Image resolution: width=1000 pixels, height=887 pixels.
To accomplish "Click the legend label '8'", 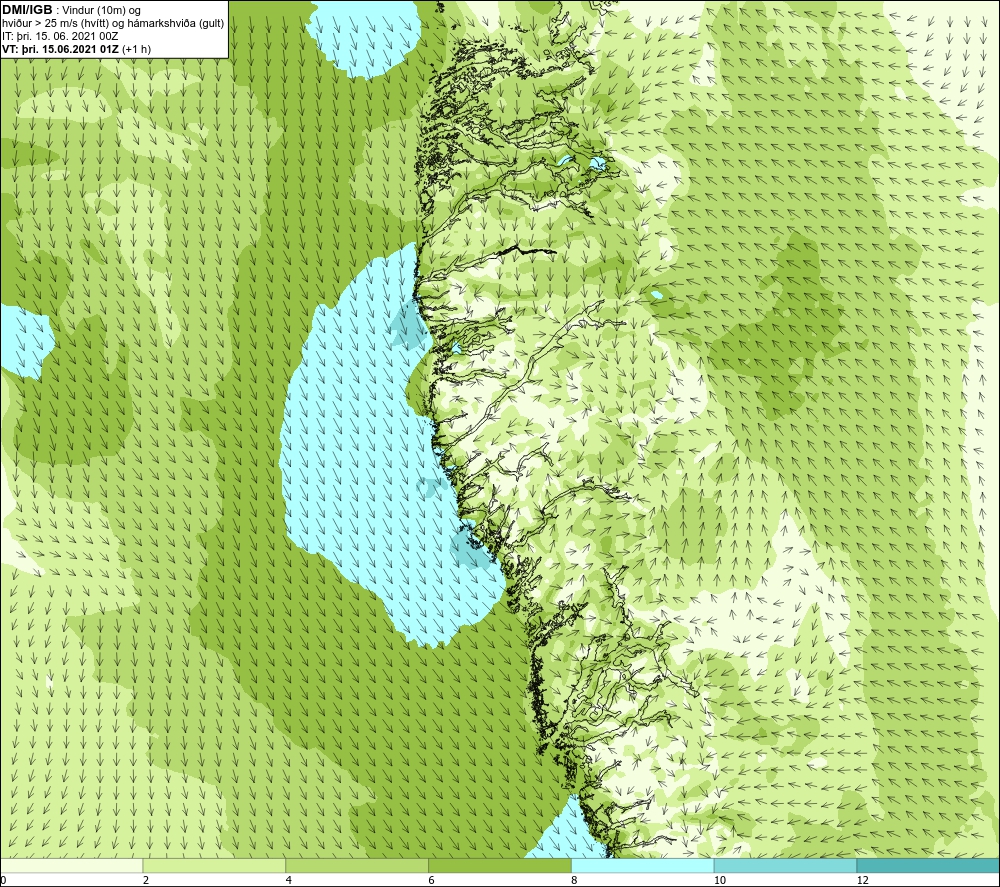I will tap(575, 880).
